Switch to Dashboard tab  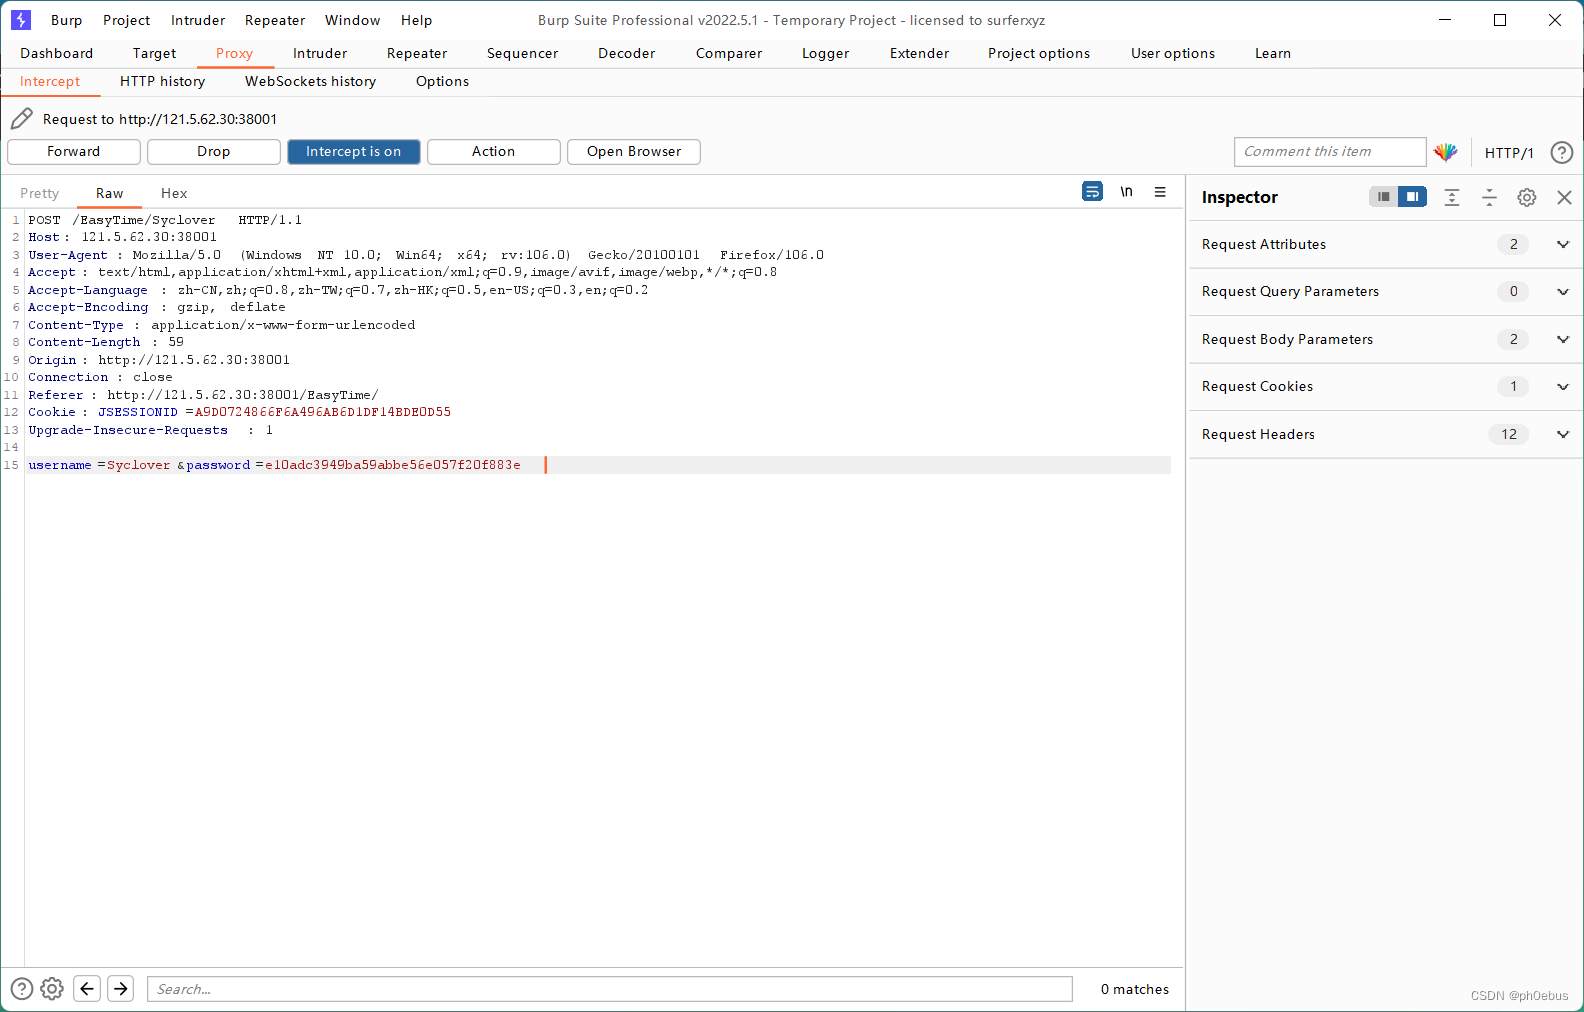point(57,53)
